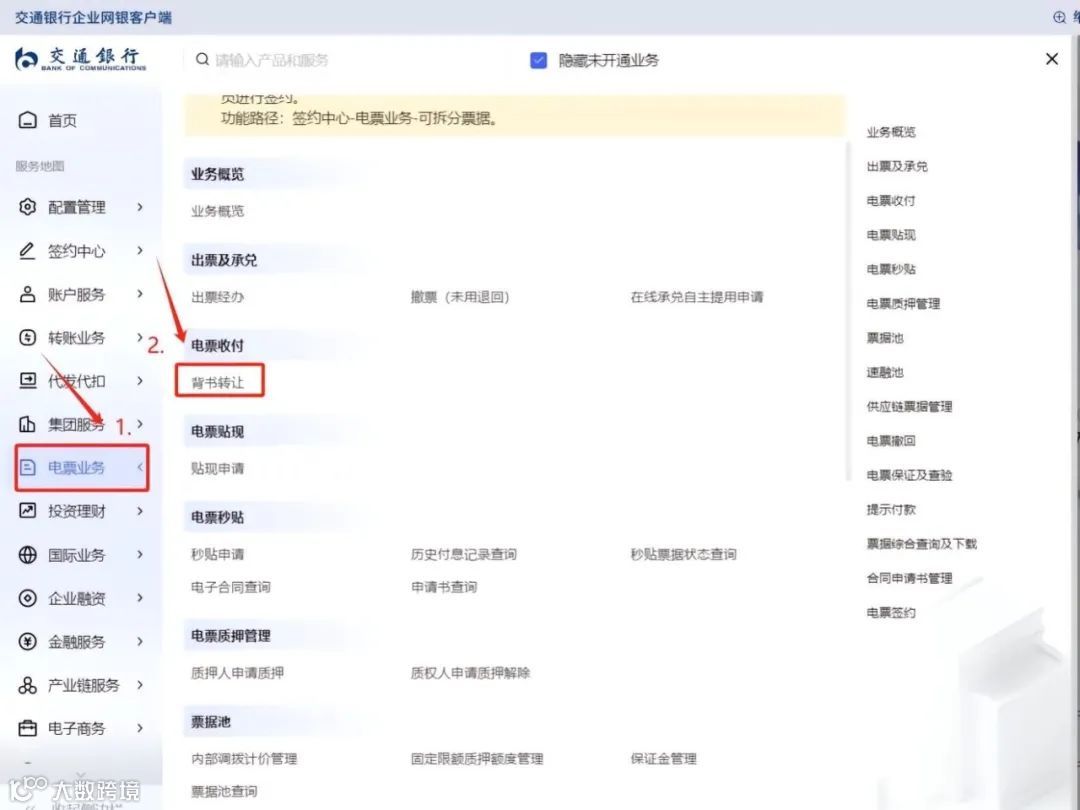This screenshot has height=810, width=1080.
Task: Click the 账户服务 person icon
Action: [x=28, y=294]
